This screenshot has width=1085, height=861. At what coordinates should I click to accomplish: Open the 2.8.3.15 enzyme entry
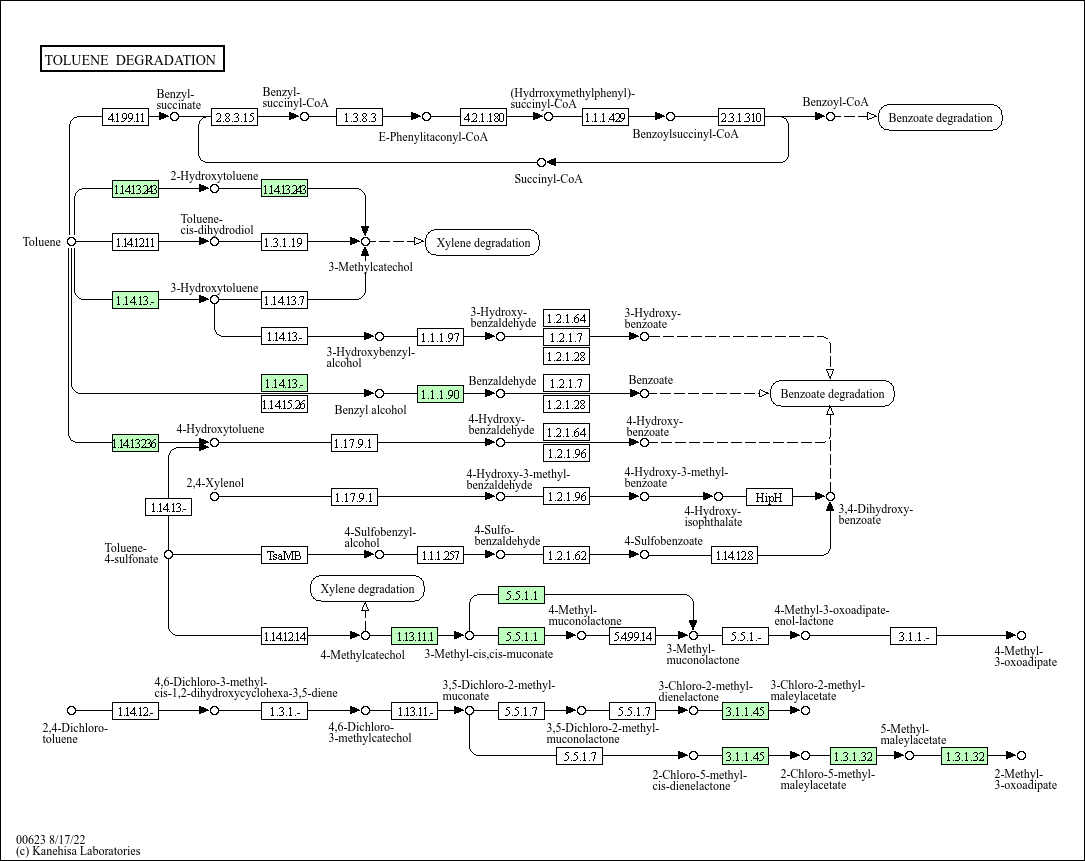(235, 117)
